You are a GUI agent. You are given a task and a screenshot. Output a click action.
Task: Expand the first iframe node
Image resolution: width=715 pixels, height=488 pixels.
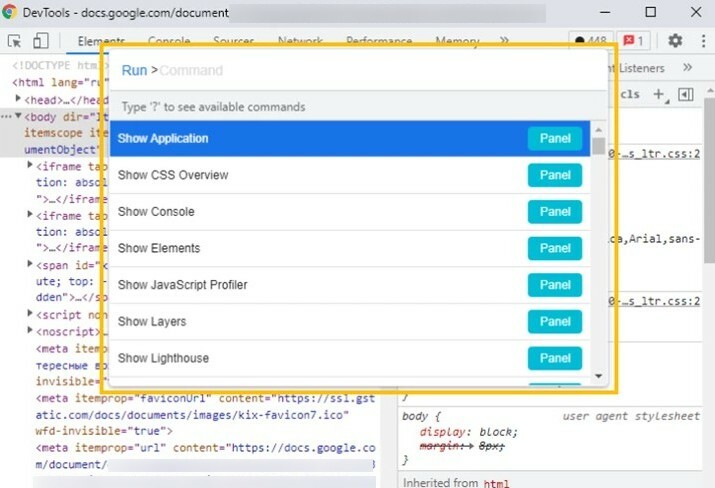(x=30, y=165)
